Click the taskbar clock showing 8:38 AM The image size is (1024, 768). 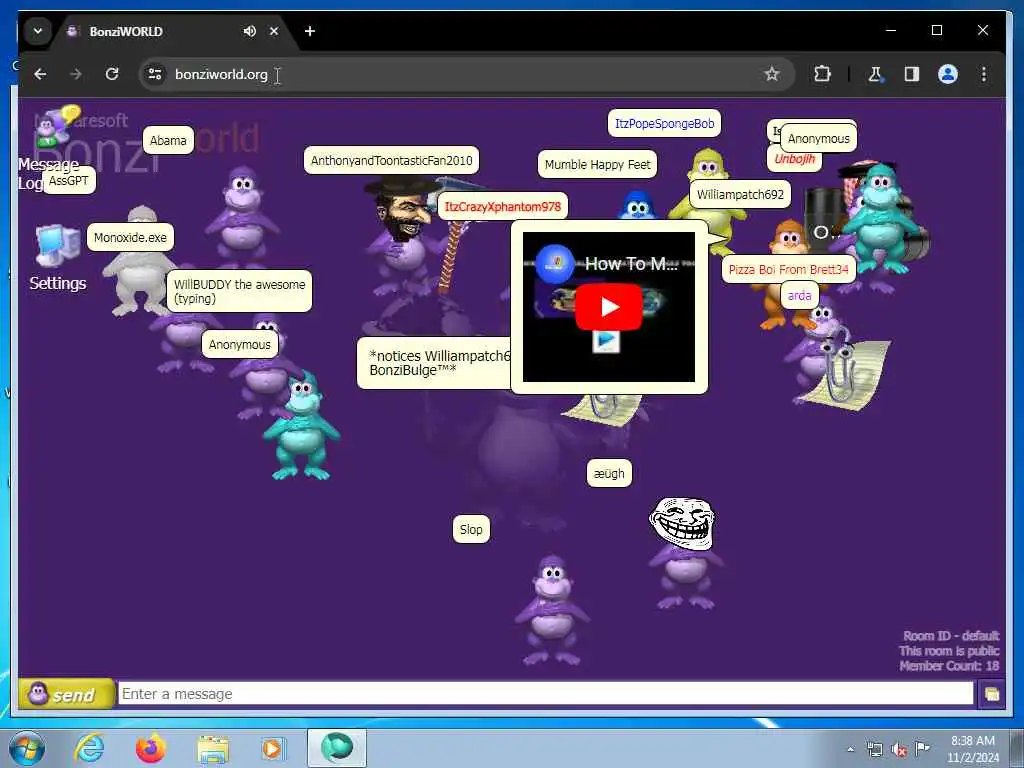[x=972, y=749]
